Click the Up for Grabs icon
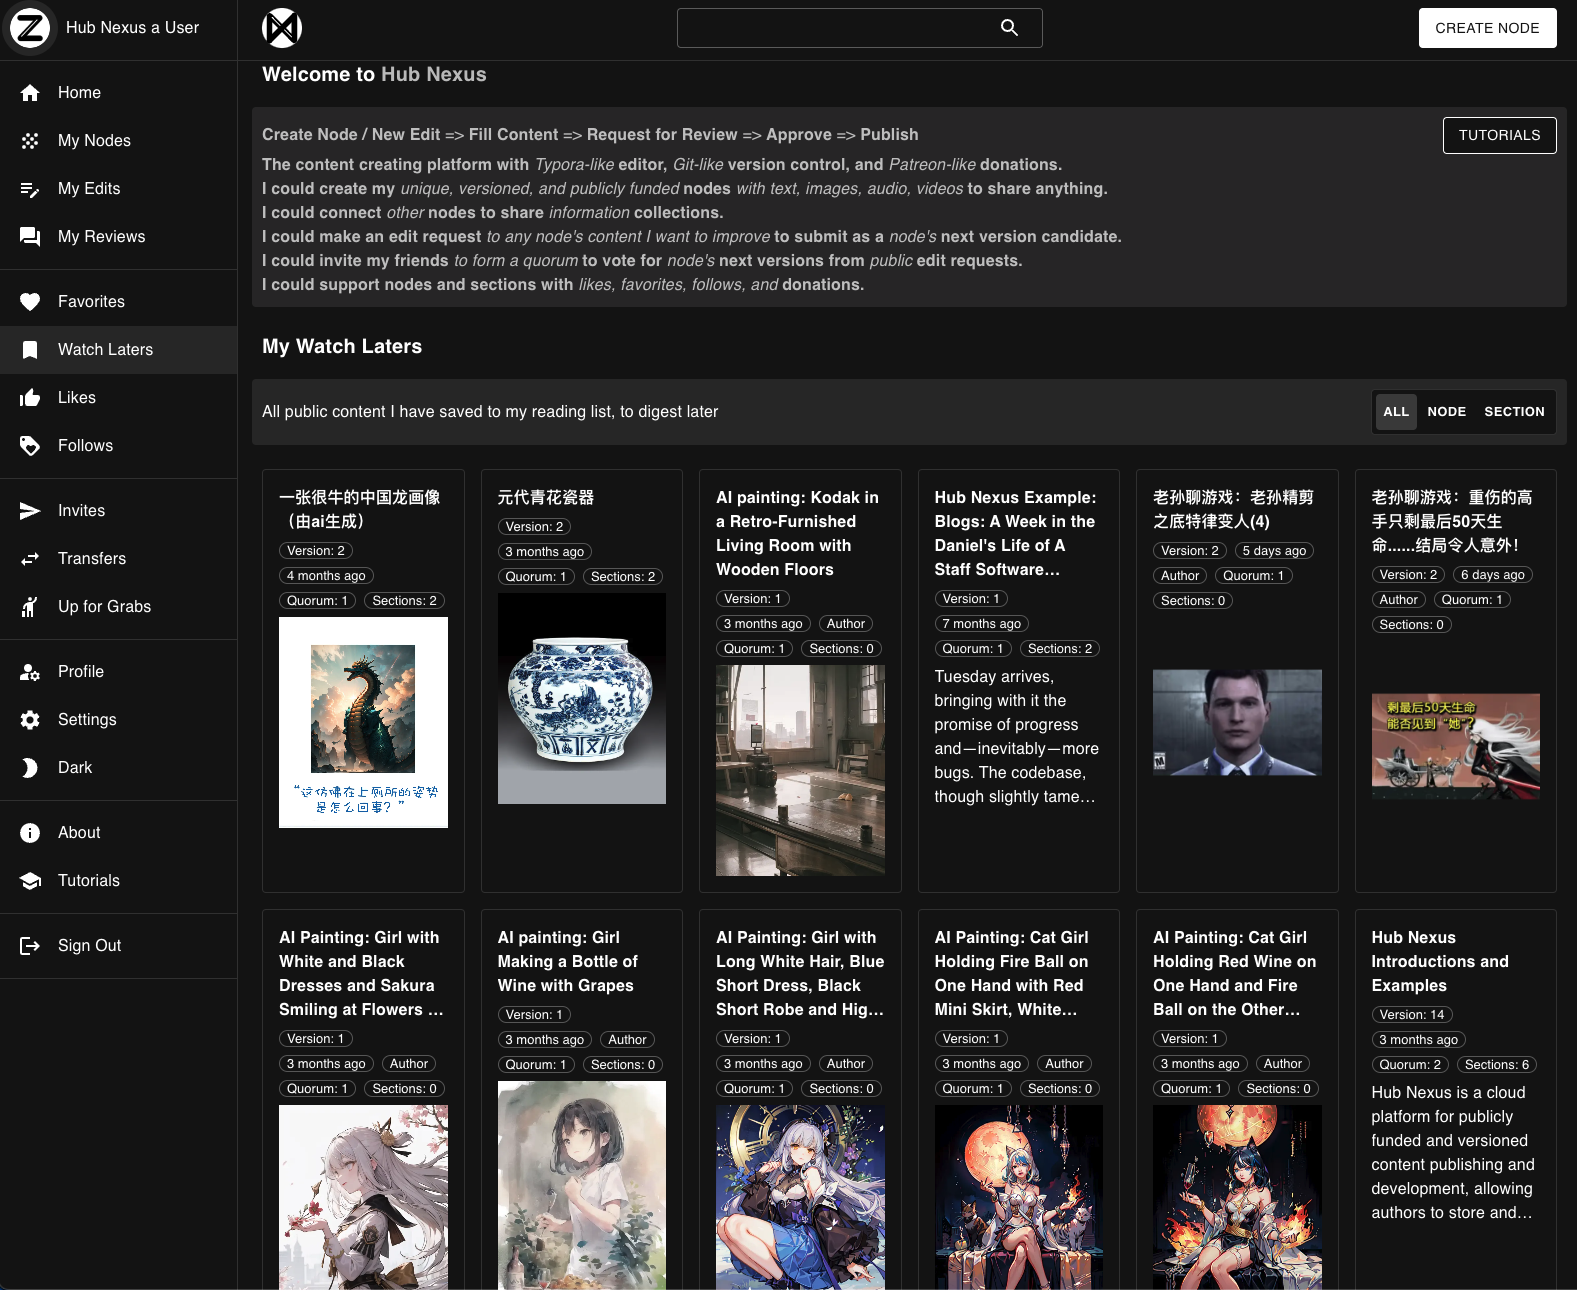1577x1290 pixels. (30, 607)
